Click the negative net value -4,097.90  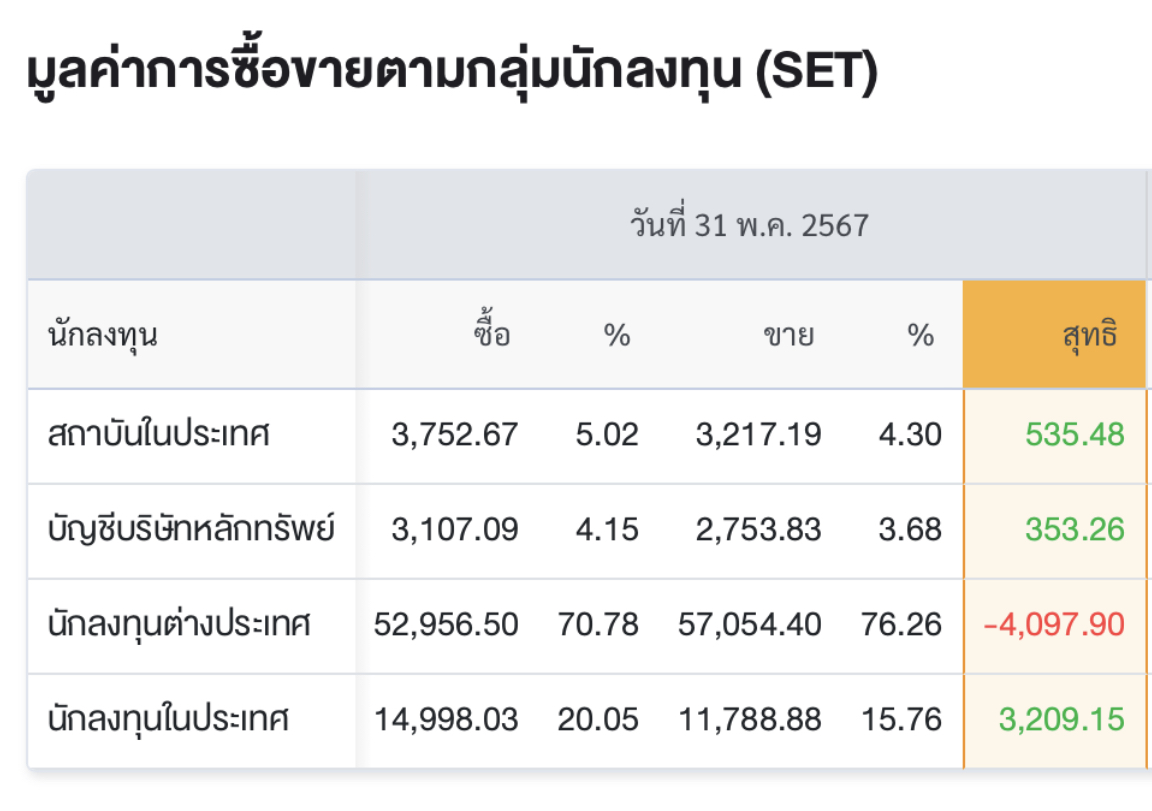click(x=1054, y=624)
